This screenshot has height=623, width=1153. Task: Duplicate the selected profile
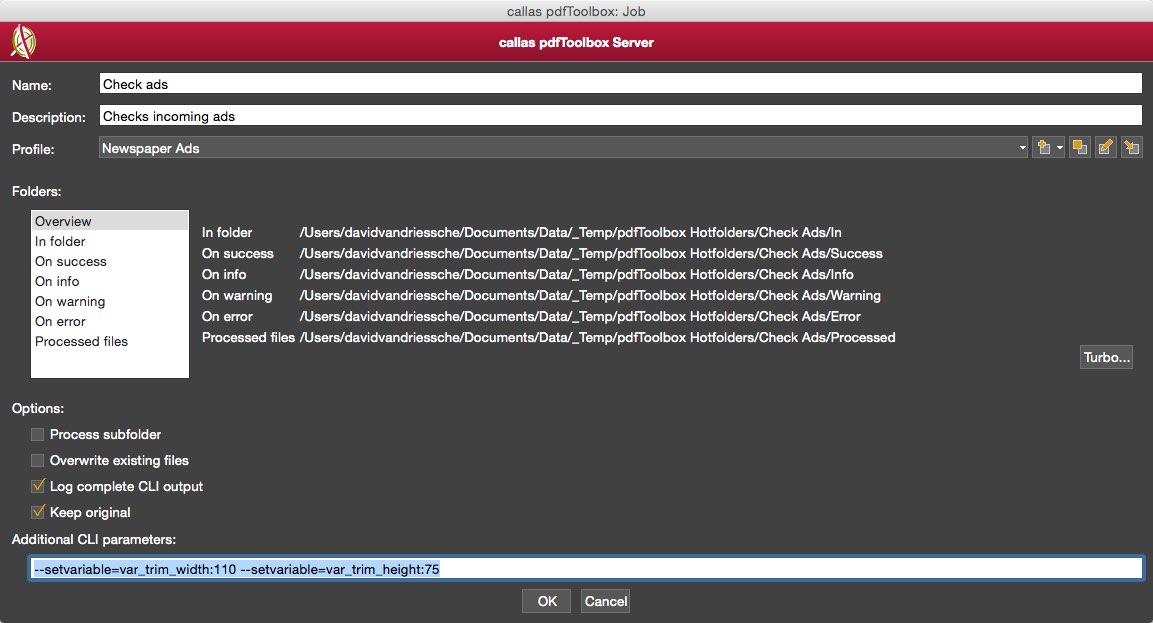point(1079,148)
